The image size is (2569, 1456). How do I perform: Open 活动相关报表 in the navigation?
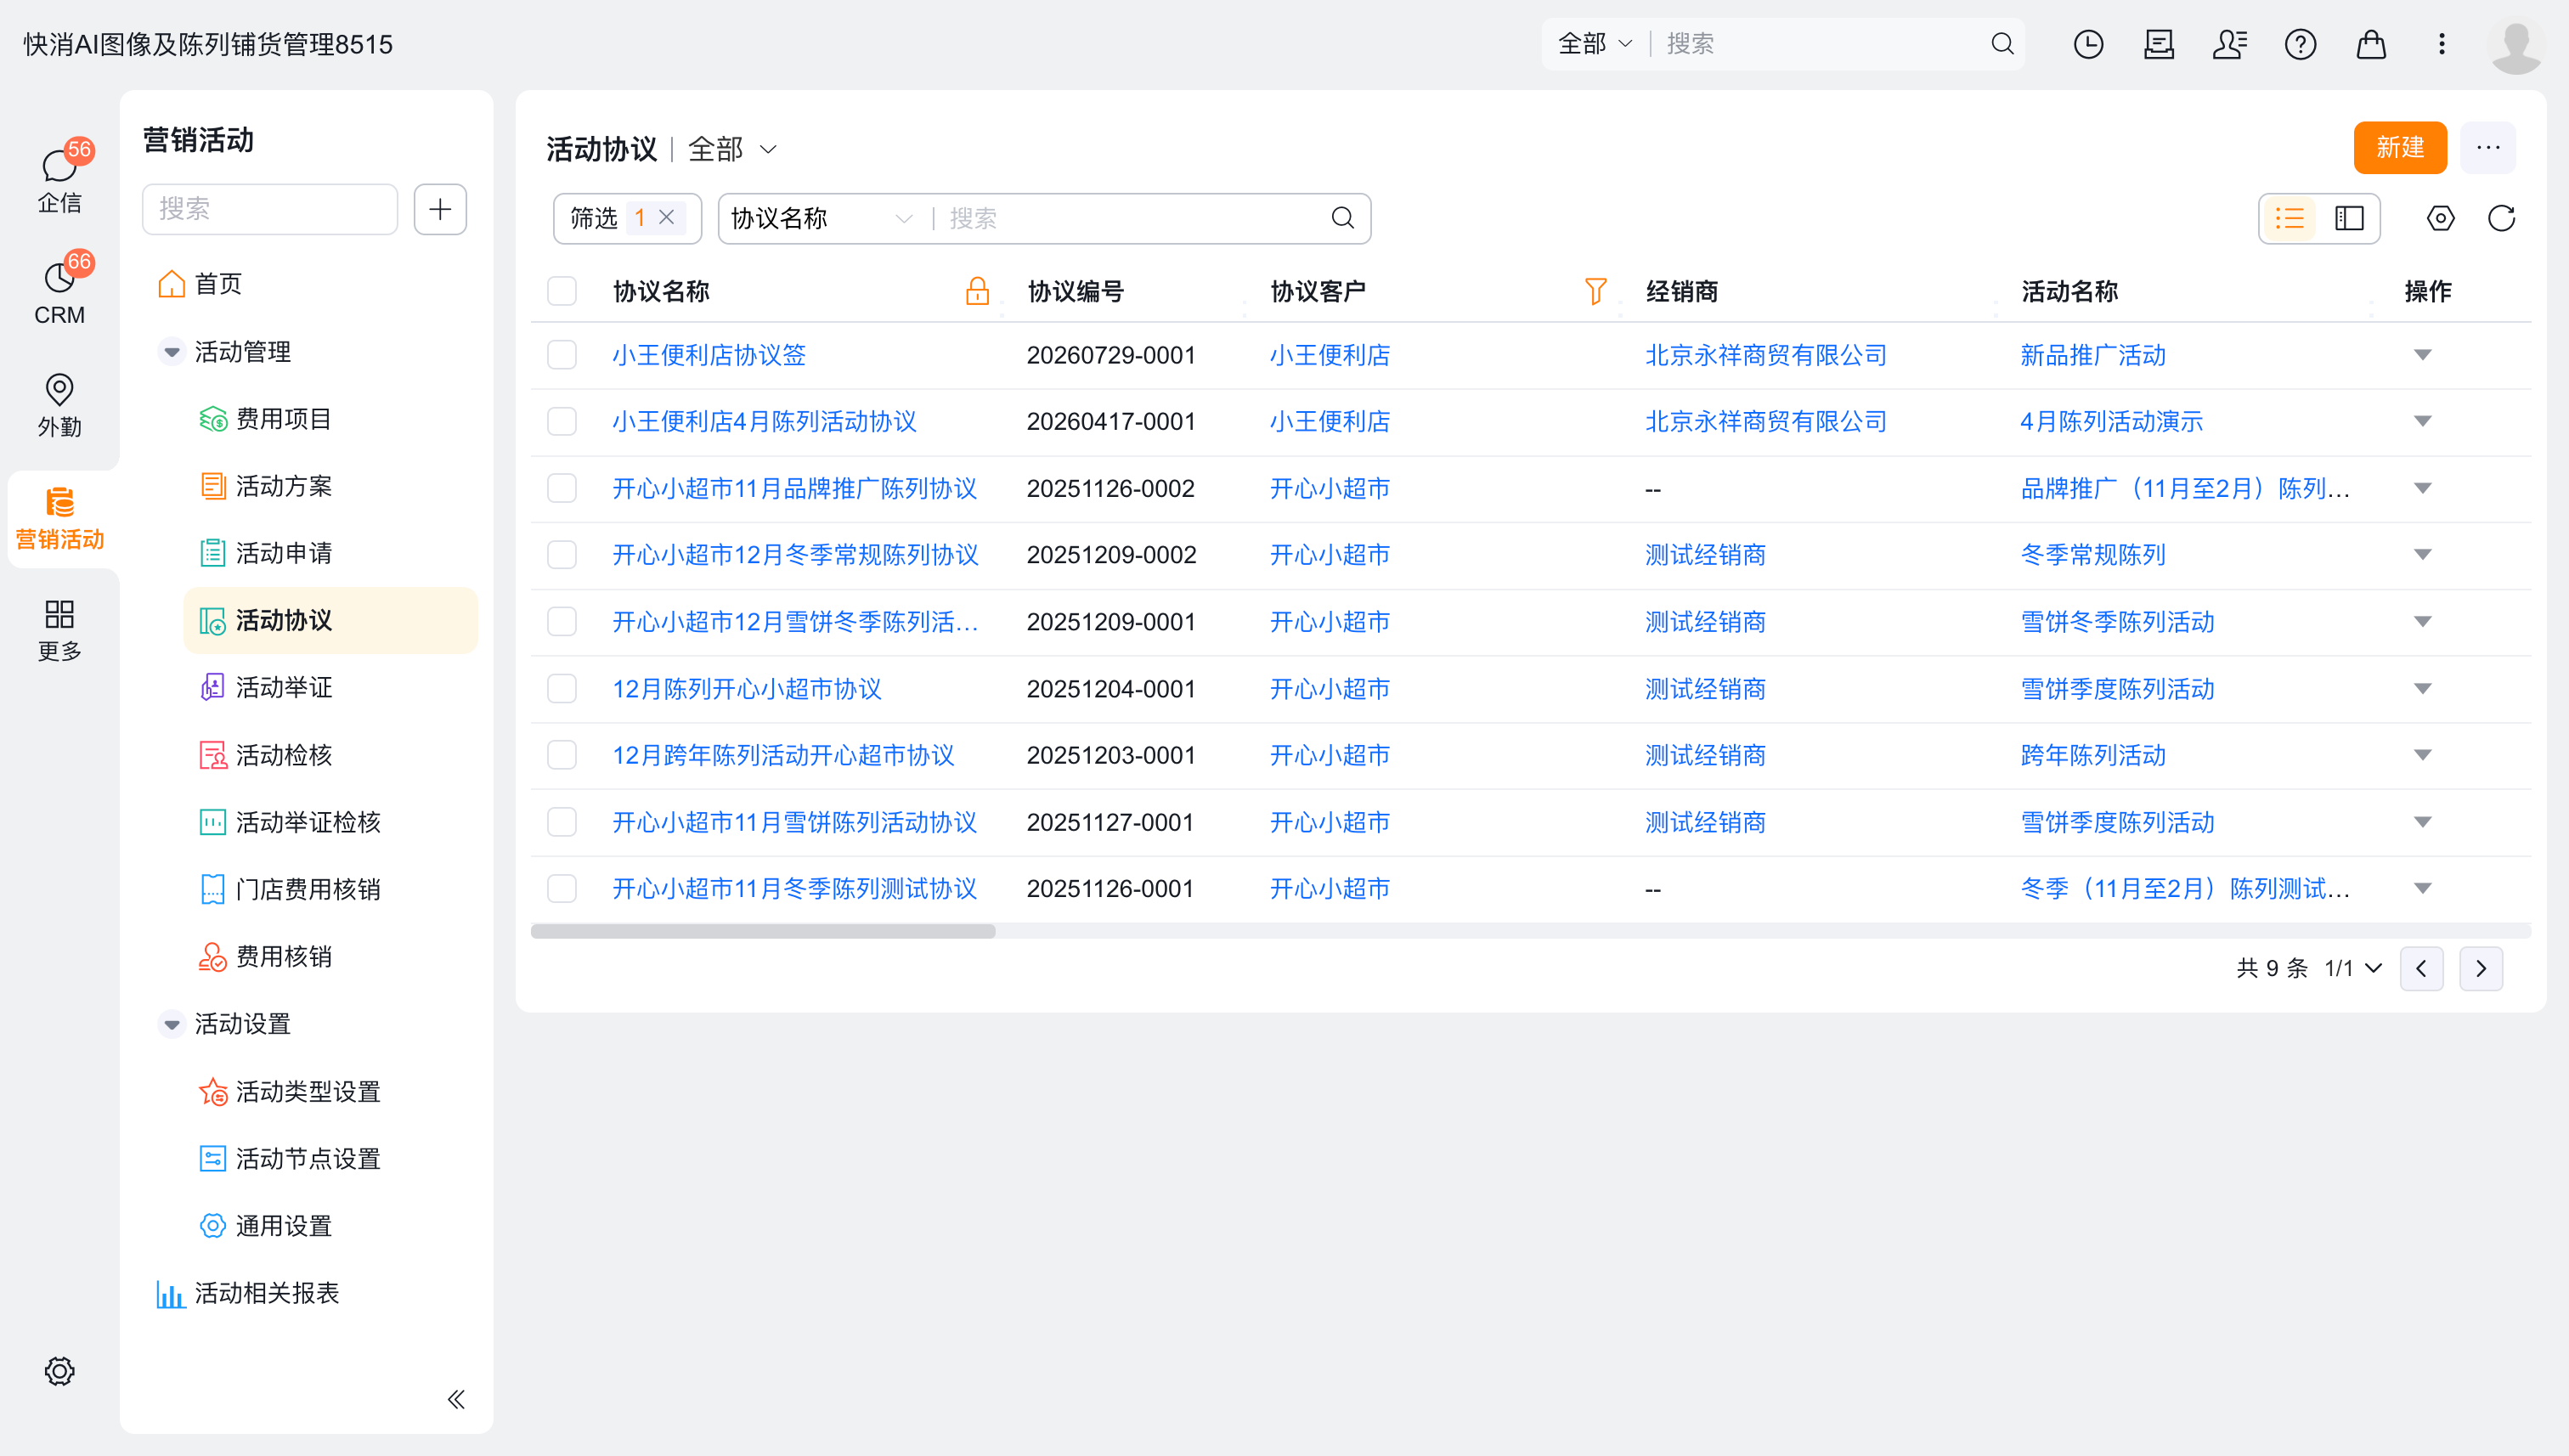coord(248,1293)
